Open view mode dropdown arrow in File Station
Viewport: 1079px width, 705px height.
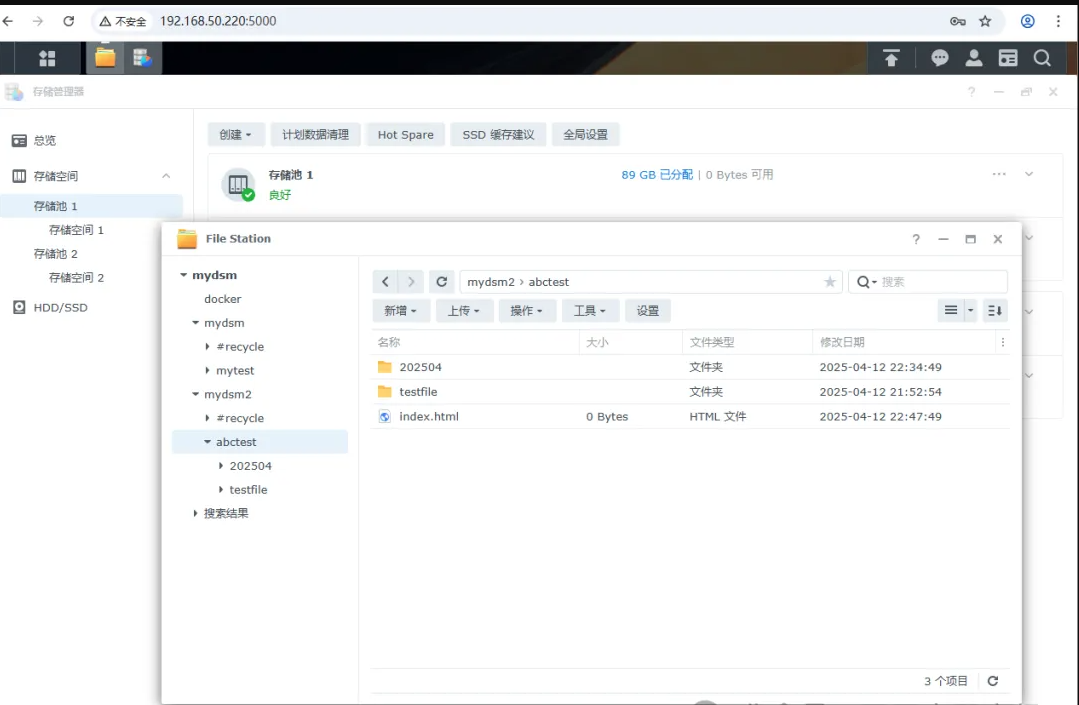(970, 311)
